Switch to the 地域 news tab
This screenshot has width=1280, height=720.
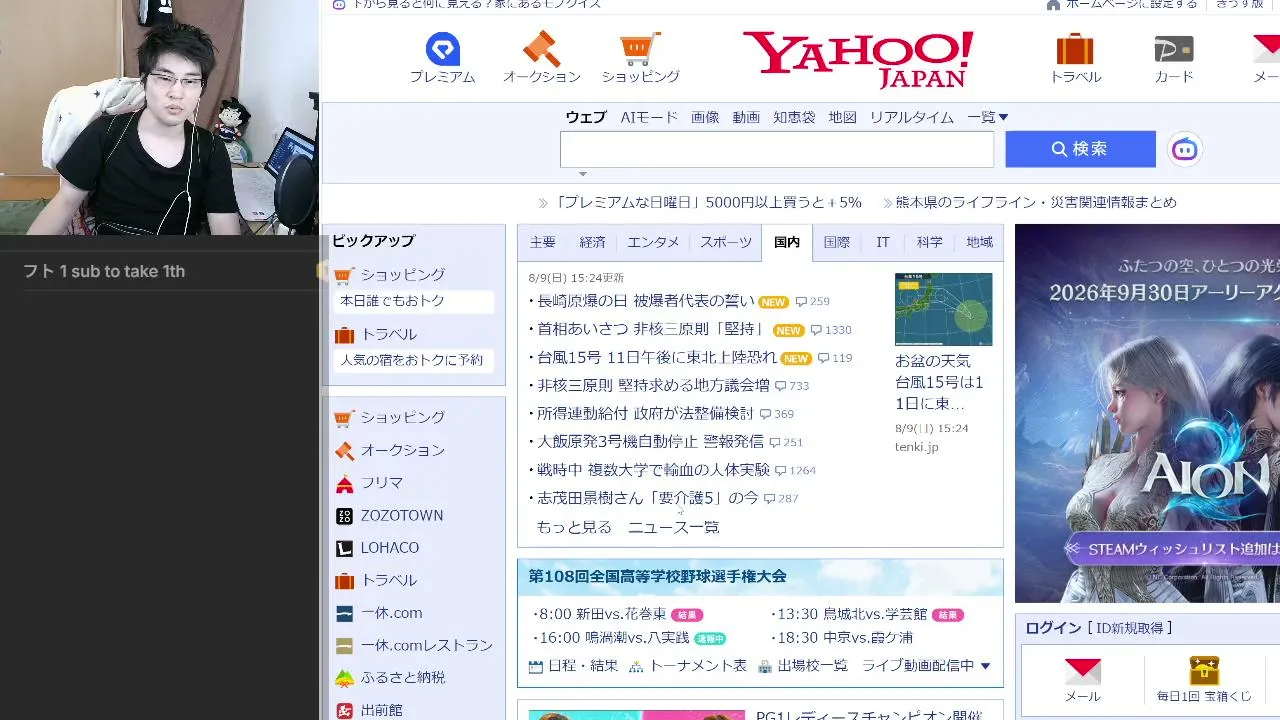[x=980, y=243]
